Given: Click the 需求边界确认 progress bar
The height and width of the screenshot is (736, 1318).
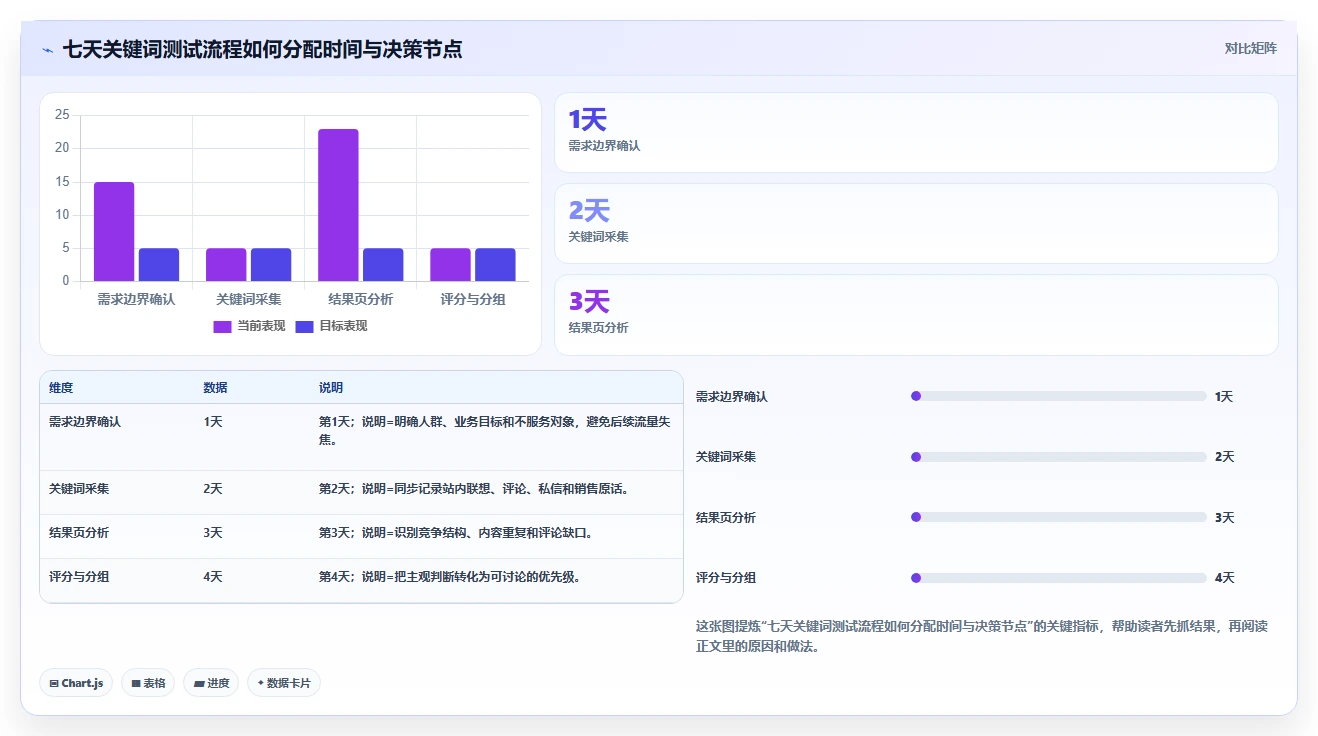Looking at the screenshot, I should [x=1059, y=397].
